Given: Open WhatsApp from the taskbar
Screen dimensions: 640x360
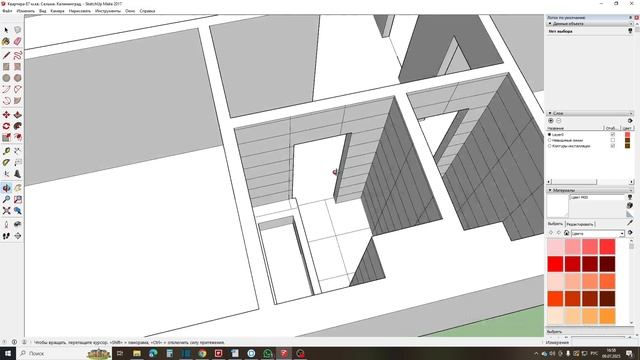Looking at the screenshot, I should (x=268, y=353).
